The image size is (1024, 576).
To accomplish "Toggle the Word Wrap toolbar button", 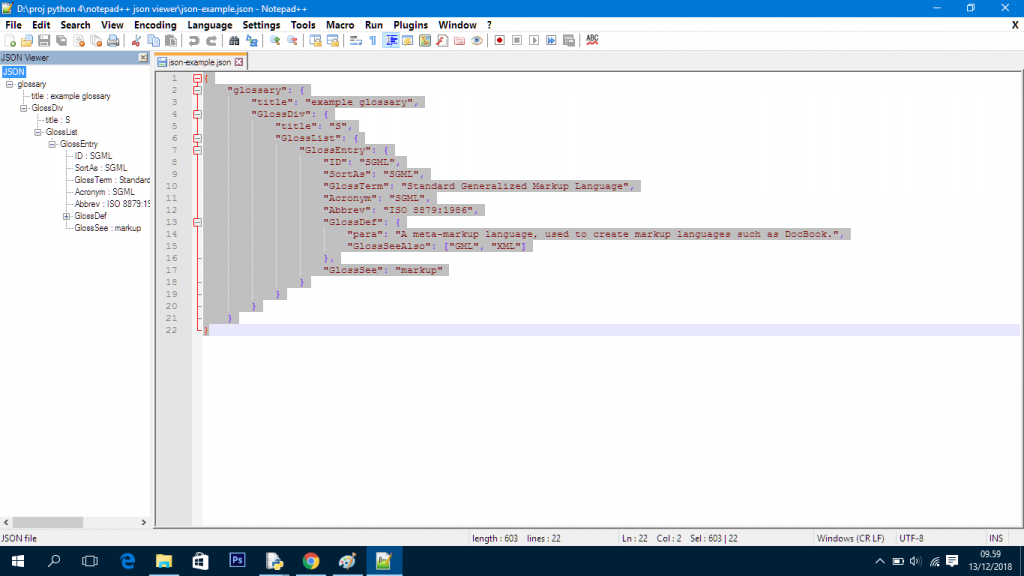I will tap(355, 41).
